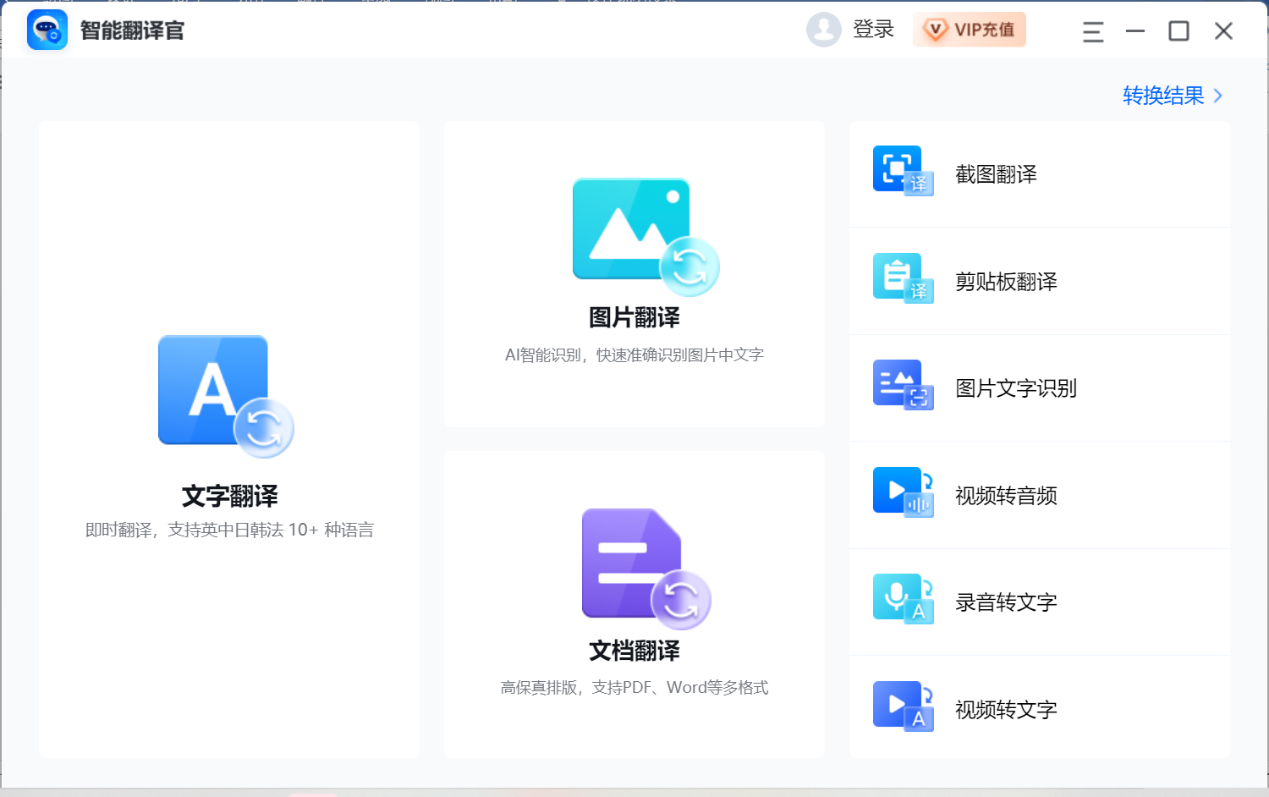The width and height of the screenshot is (1269, 797).
Task: Open the 登录 login link
Action: tap(873, 30)
